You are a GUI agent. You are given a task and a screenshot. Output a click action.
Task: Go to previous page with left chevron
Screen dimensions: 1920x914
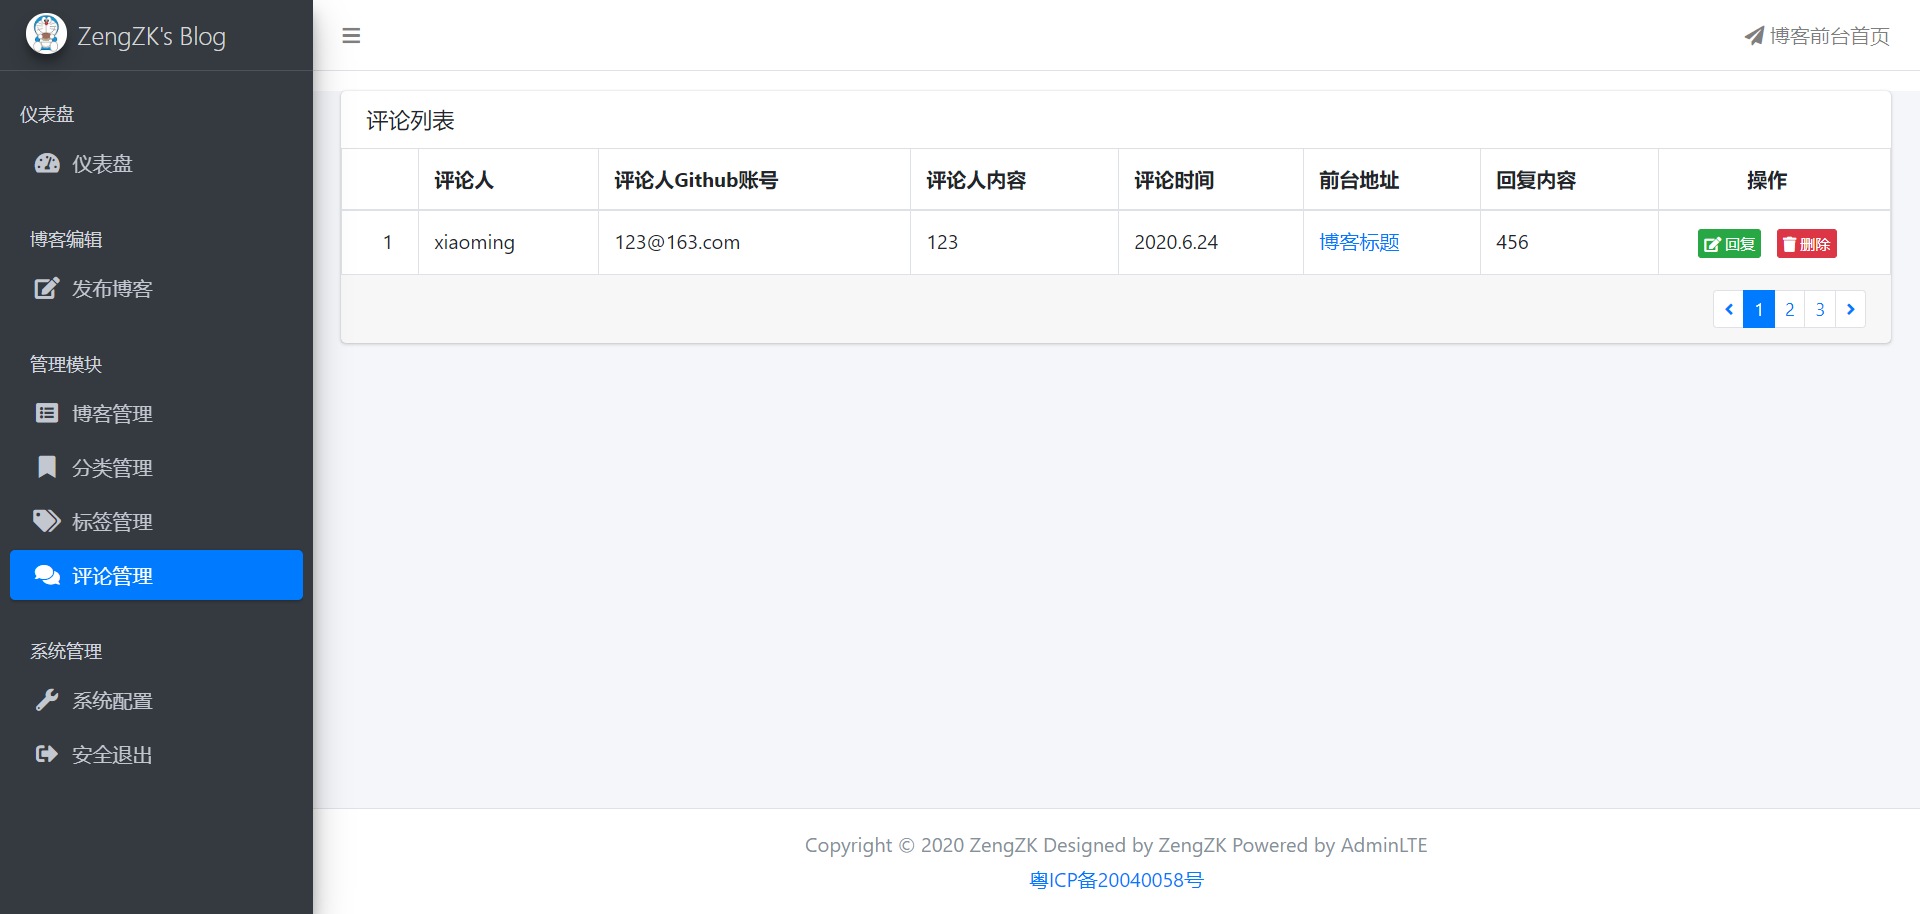click(x=1728, y=309)
